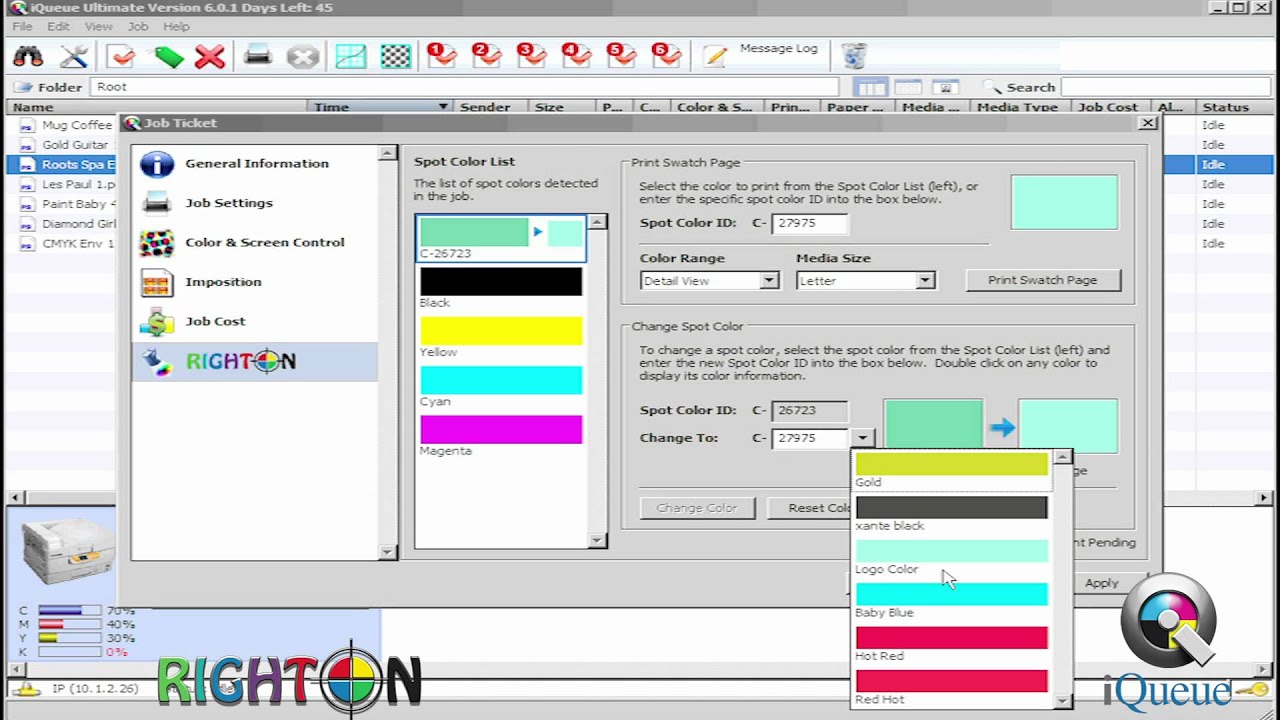Click the Reset Color button
The image size is (1280, 720).
[810, 508]
